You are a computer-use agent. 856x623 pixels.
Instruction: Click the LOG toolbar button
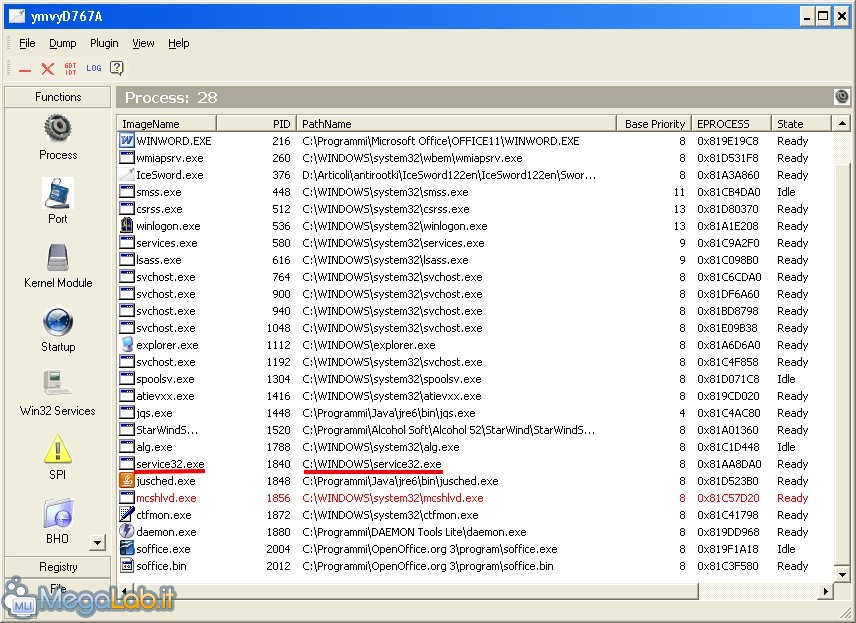(x=94, y=69)
